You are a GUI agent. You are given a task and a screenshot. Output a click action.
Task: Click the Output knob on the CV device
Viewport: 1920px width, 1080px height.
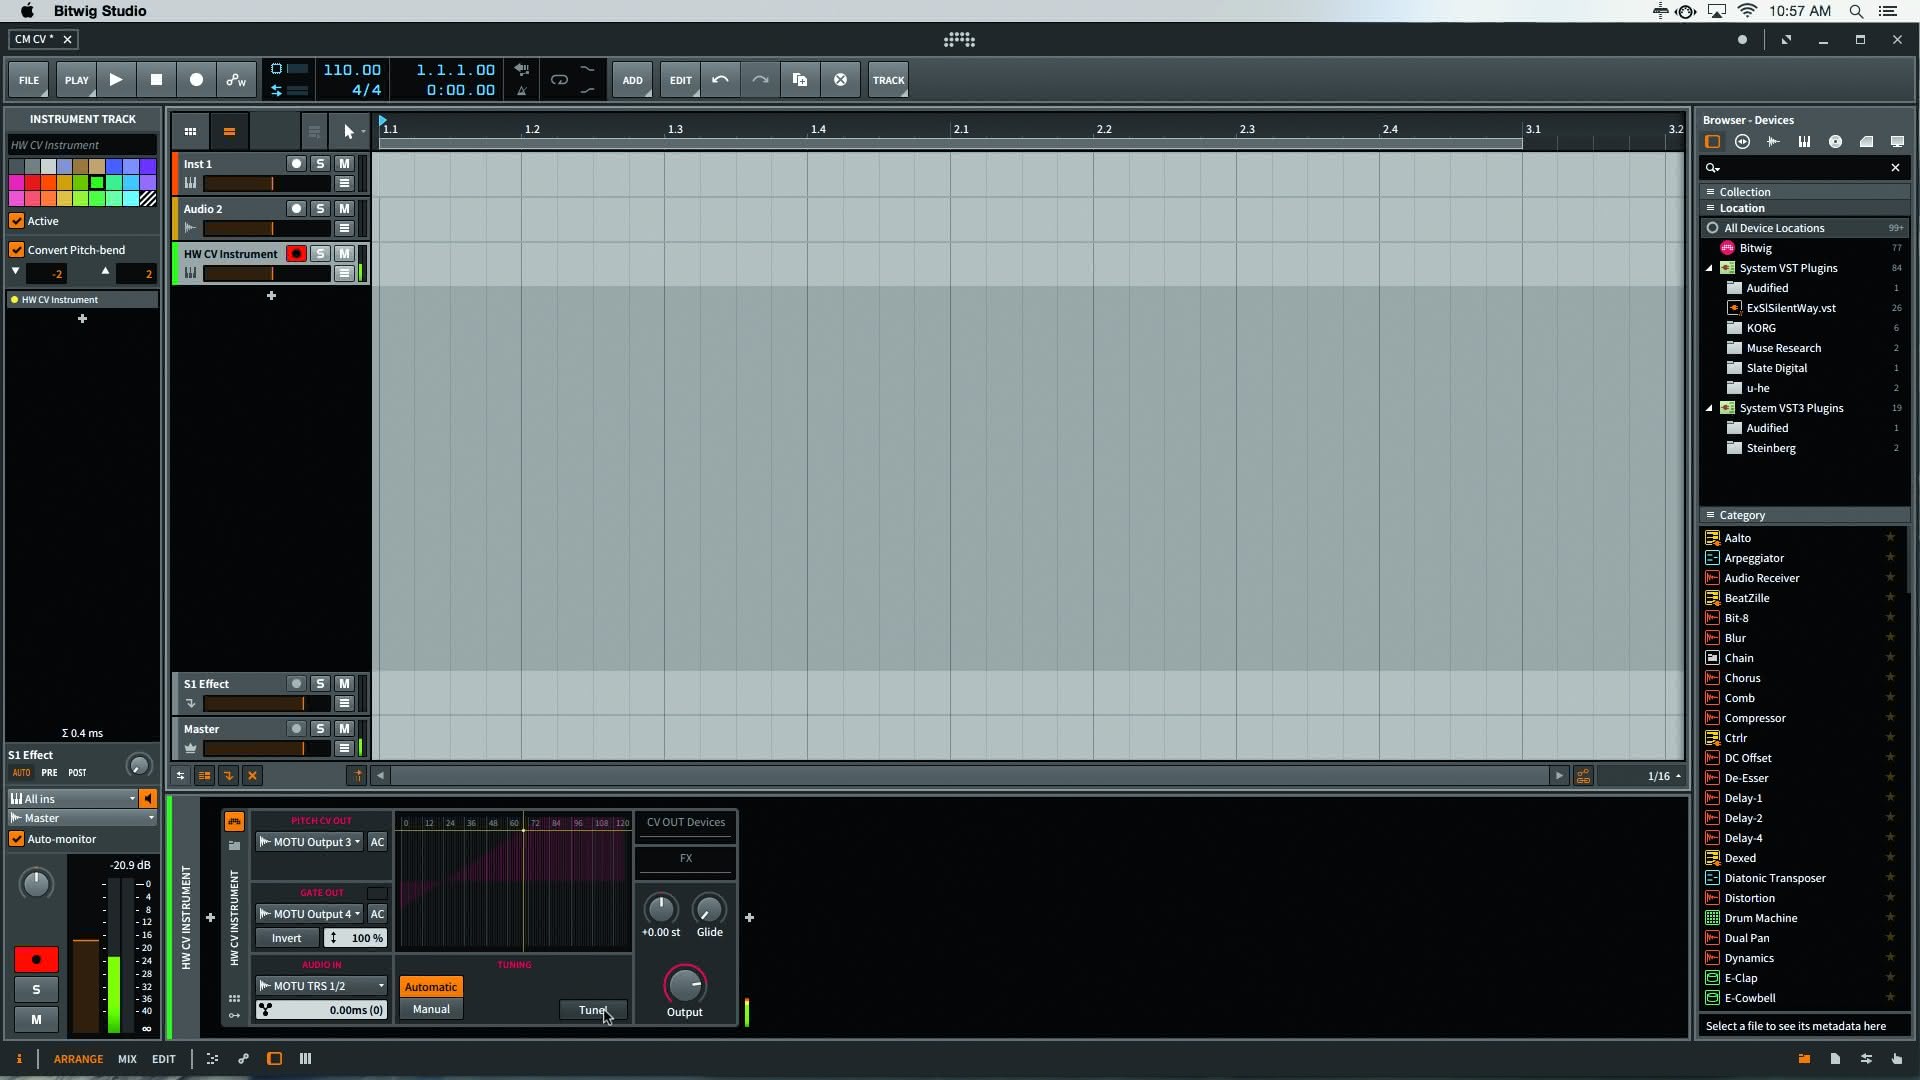[x=685, y=985]
